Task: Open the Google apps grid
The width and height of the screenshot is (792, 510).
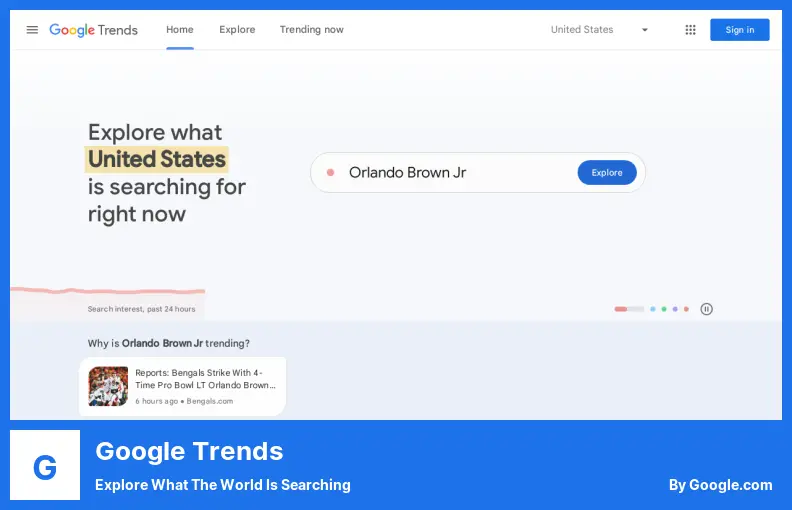Action: [690, 30]
